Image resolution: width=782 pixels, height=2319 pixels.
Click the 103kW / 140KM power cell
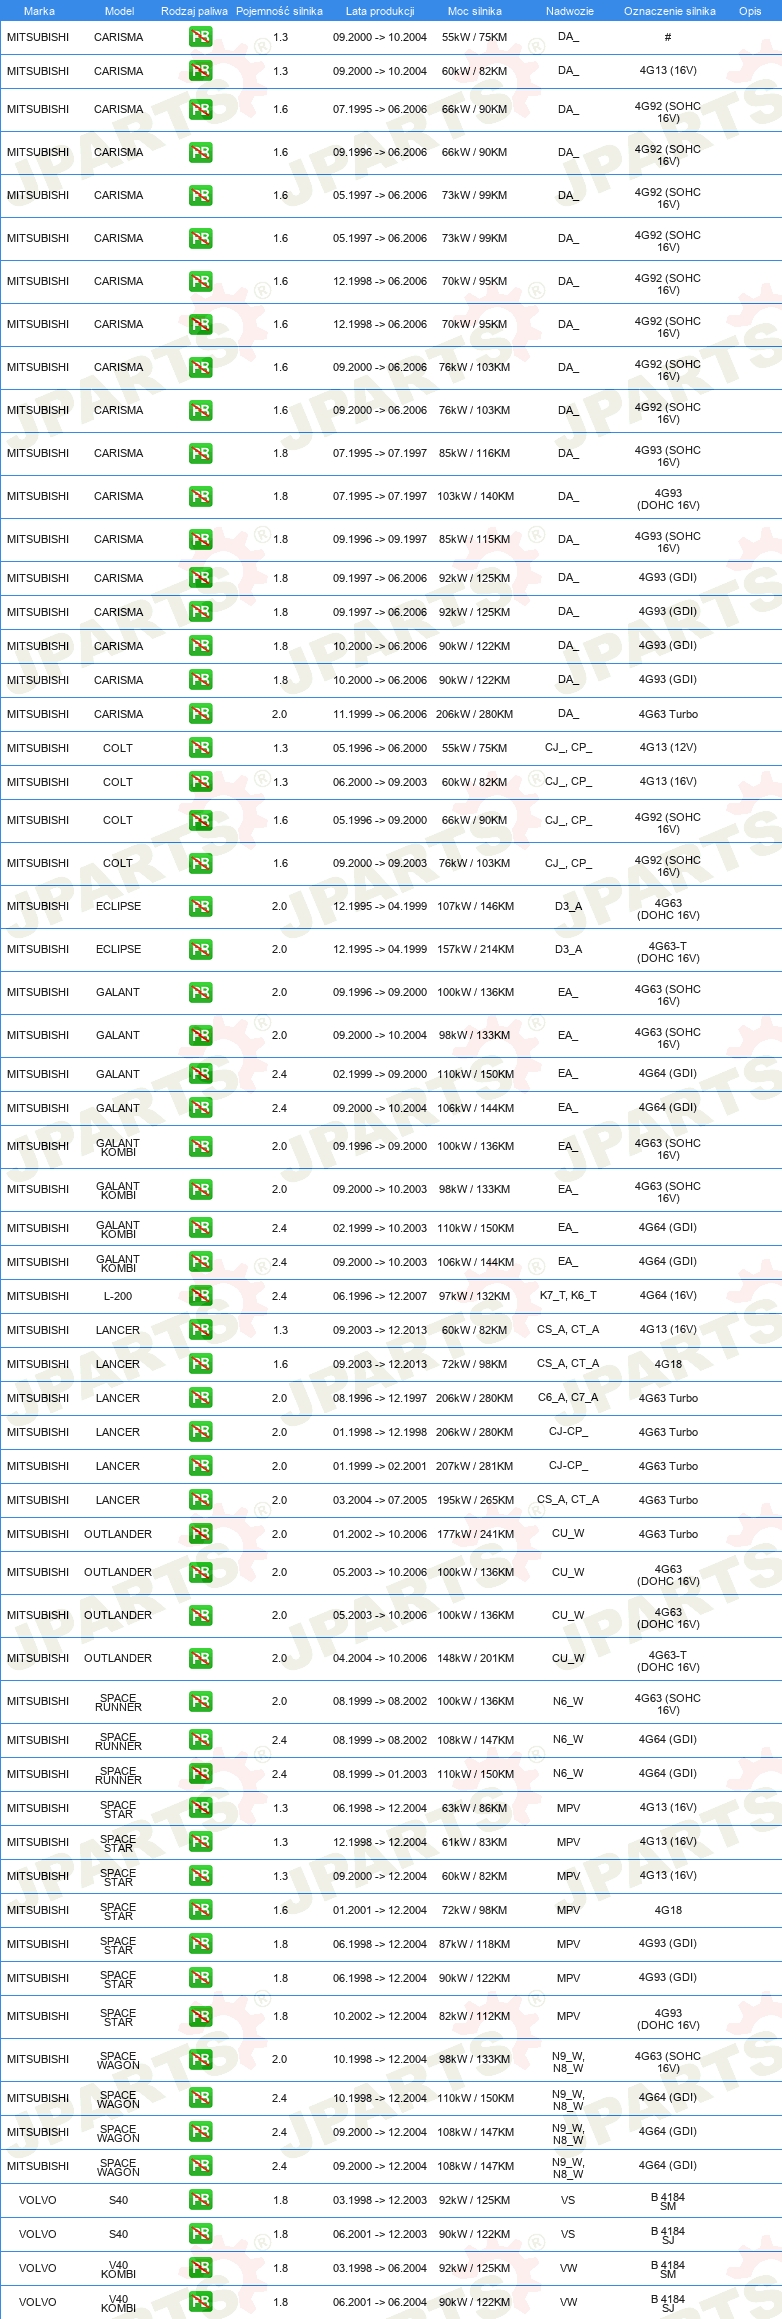coord(475,496)
